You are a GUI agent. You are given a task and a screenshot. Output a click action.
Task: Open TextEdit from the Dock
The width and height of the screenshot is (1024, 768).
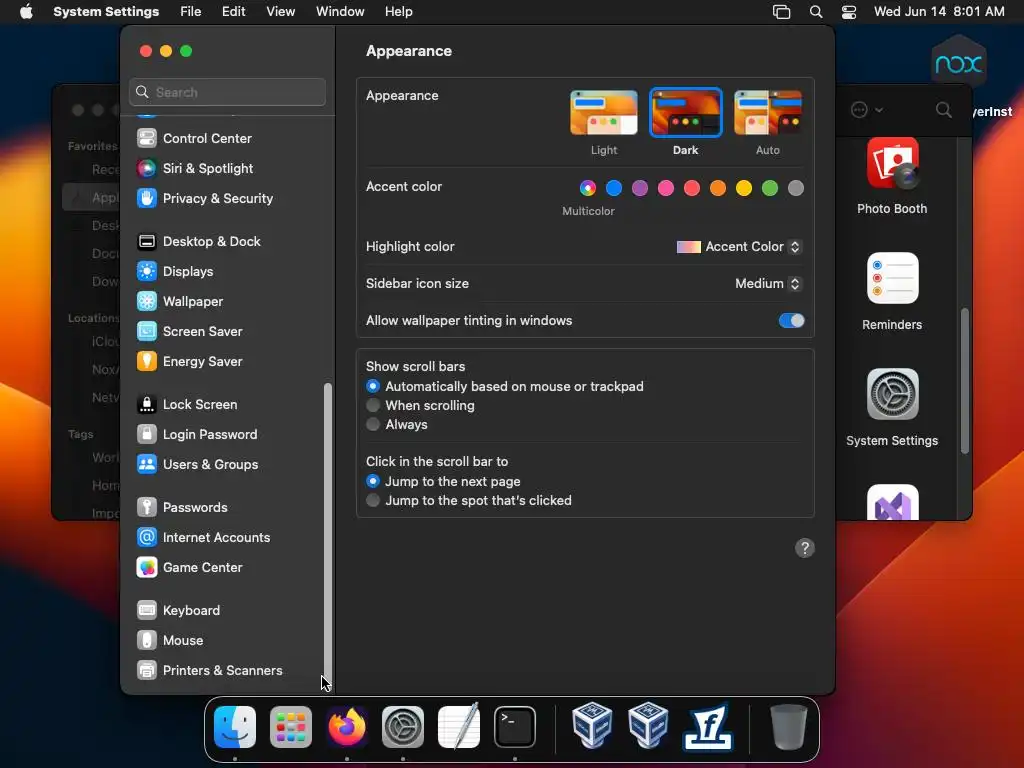click(x=458, y=727)
